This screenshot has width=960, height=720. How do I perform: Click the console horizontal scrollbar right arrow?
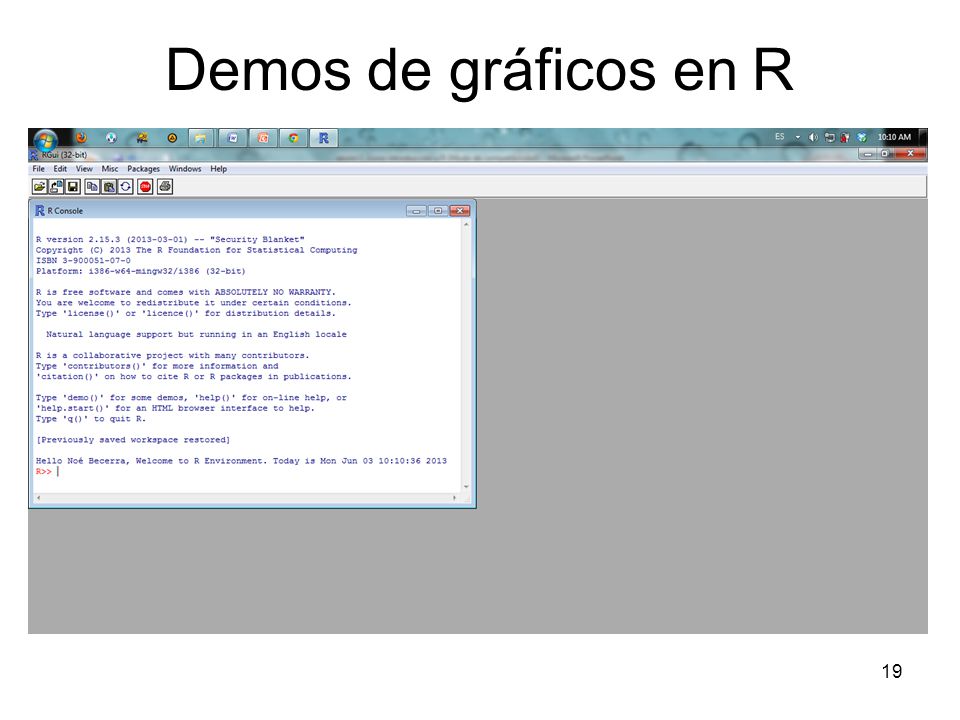[x=454, y=498]
